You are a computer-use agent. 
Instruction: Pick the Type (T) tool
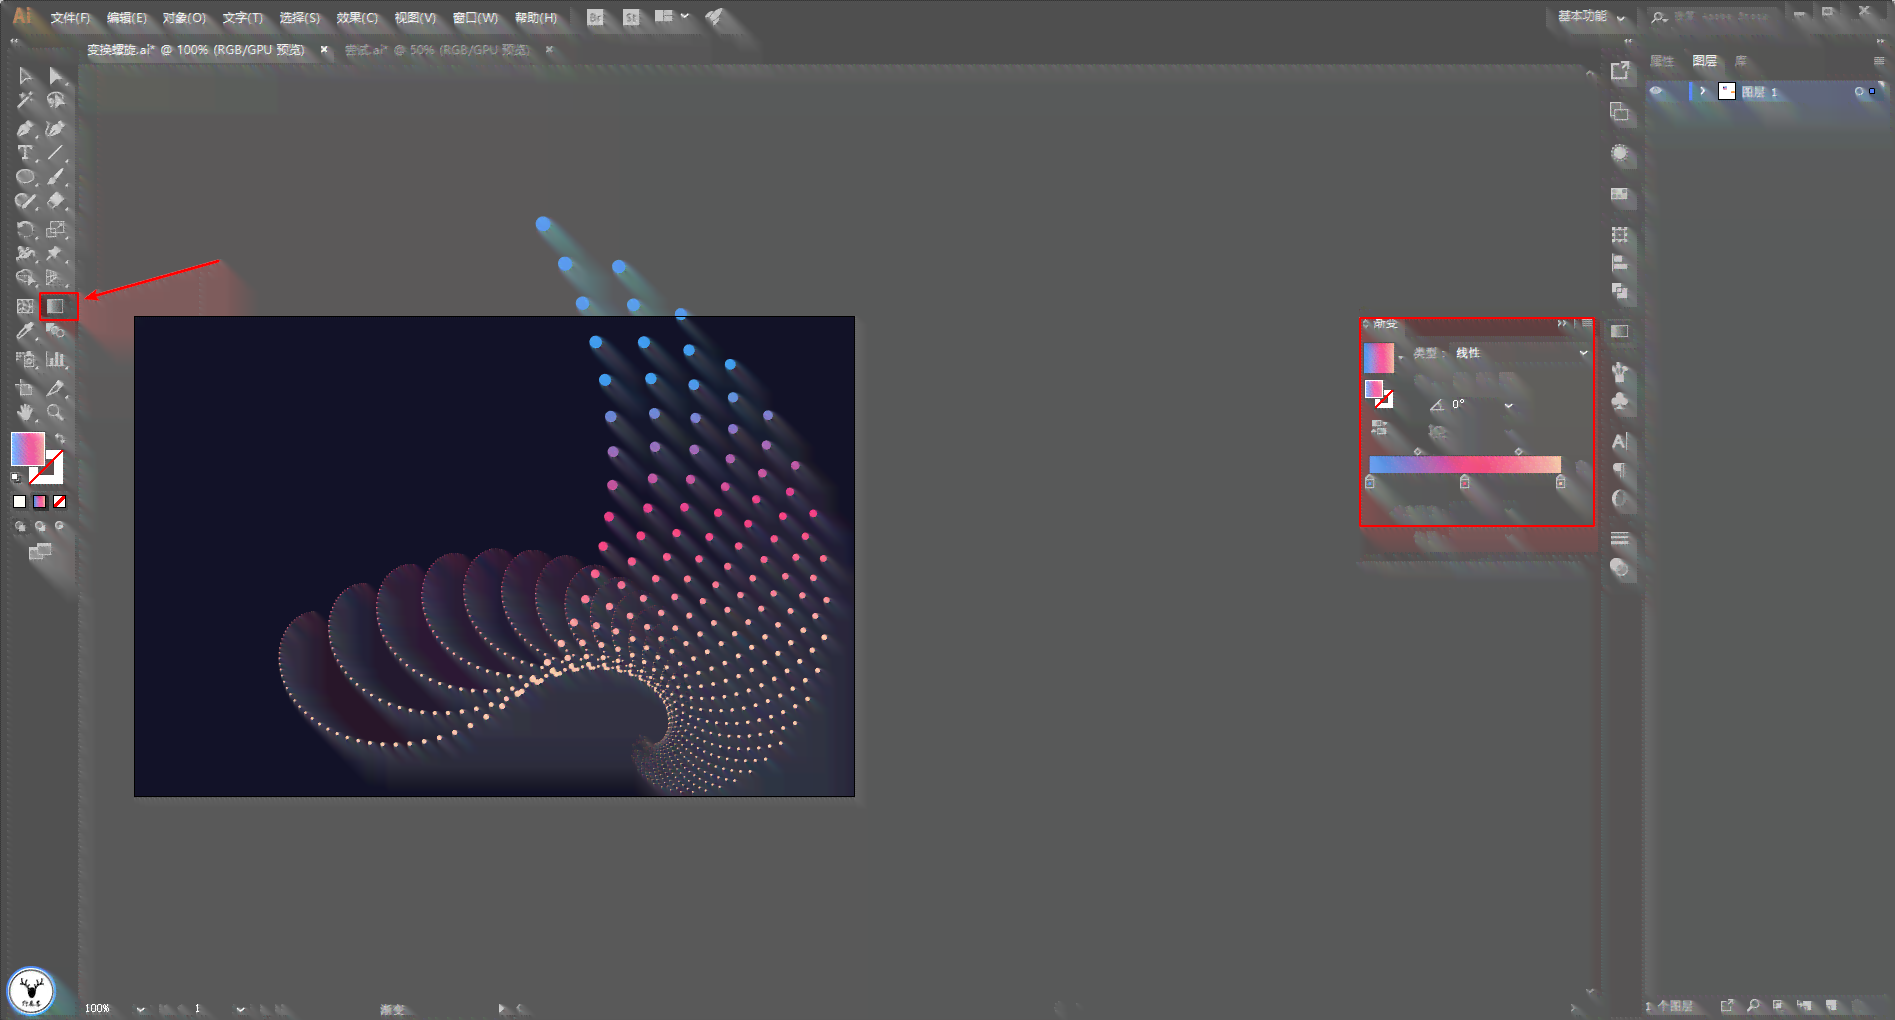tap(26, 153)
